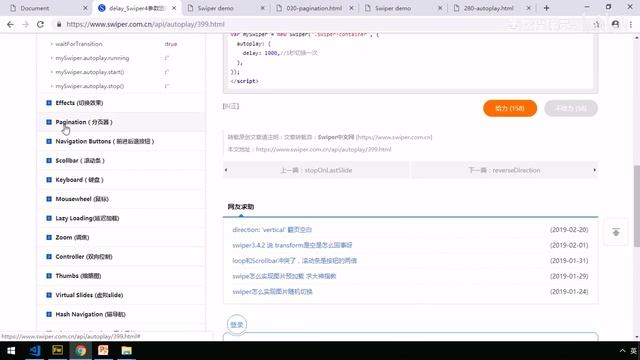Open mySwiper.autoplay.running entry

click(92, 58)
